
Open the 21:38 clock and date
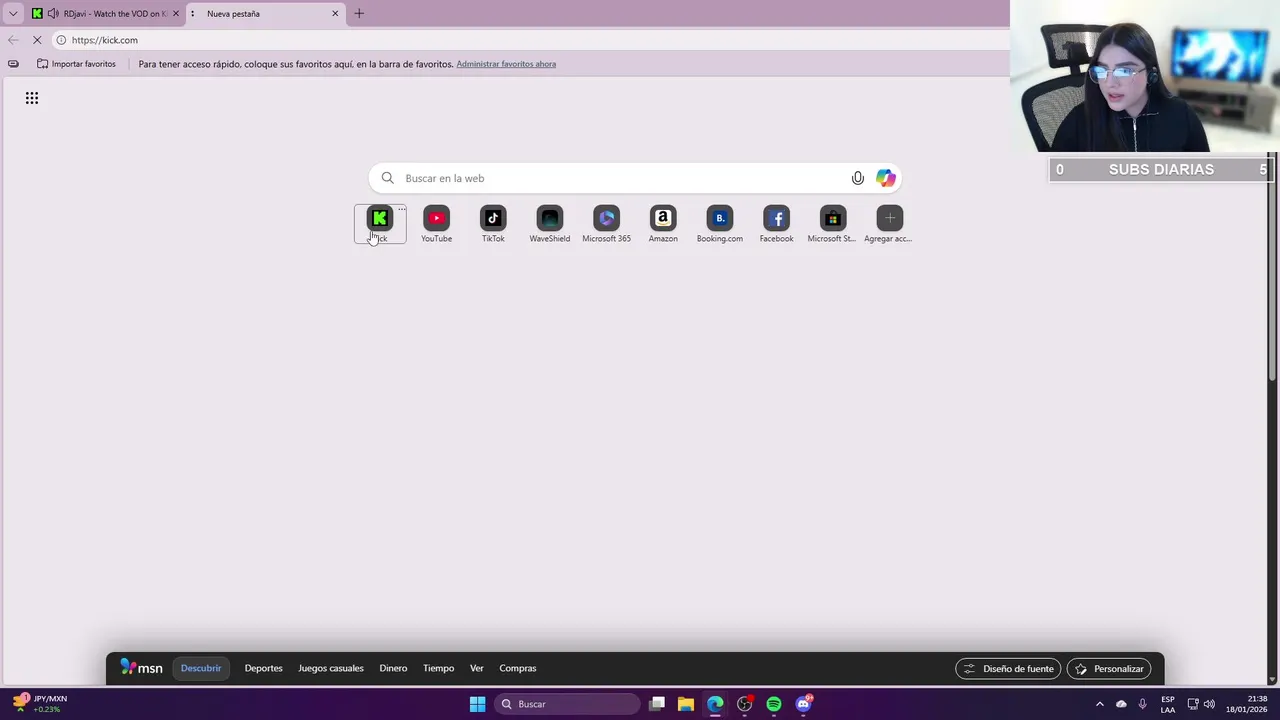pyautogui.click(x=1247, y=704)
